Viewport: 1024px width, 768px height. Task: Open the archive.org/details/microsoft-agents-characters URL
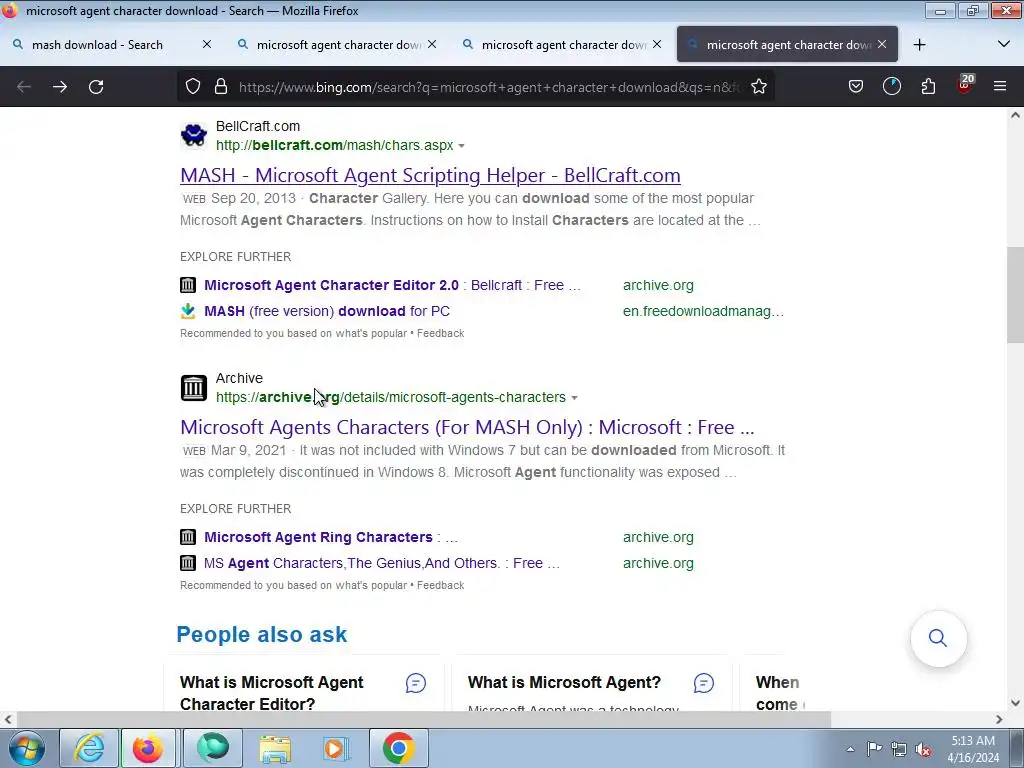pyautogui.click(x=391, y=397)
